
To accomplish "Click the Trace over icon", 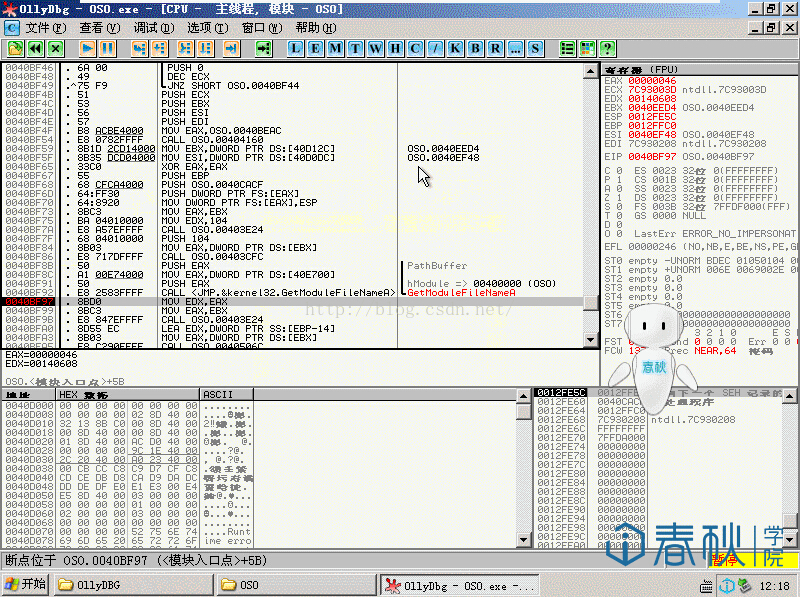I will 205,49.
